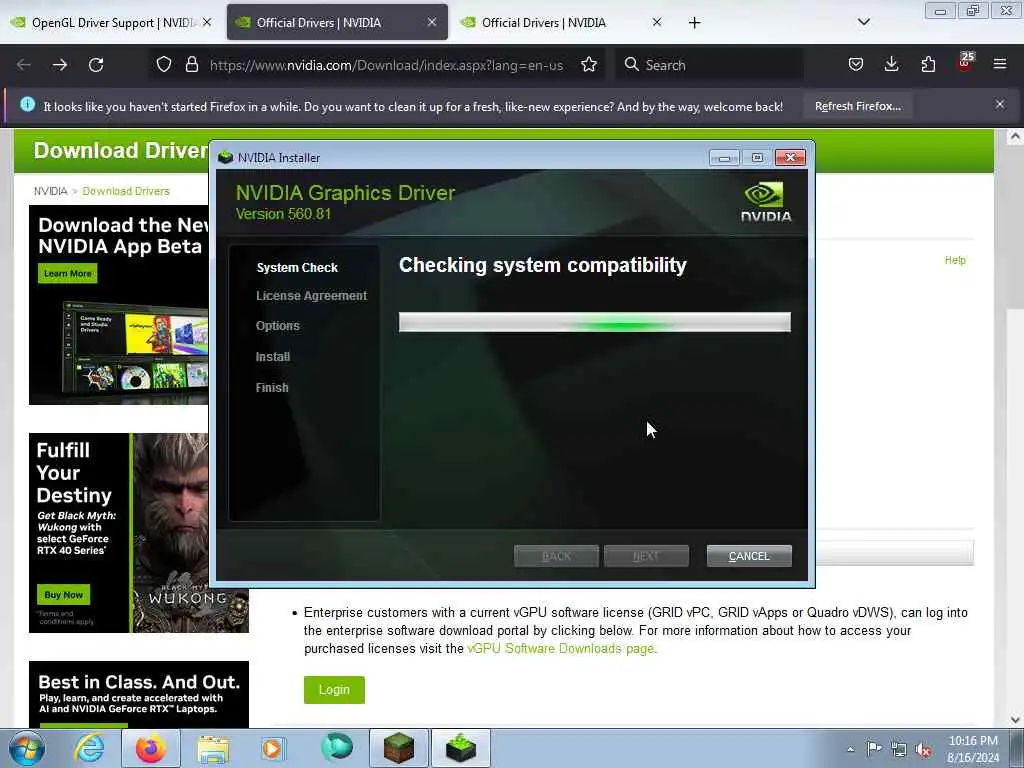Minimize the NVIDIA Installer window

[x=724, y=158]
